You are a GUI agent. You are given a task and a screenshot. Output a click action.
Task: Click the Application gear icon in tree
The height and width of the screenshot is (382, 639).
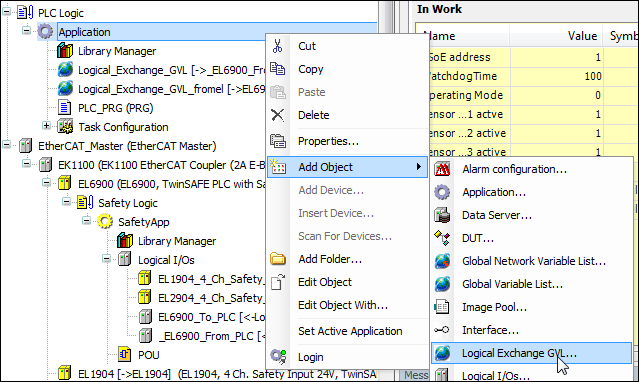point(45,31)
